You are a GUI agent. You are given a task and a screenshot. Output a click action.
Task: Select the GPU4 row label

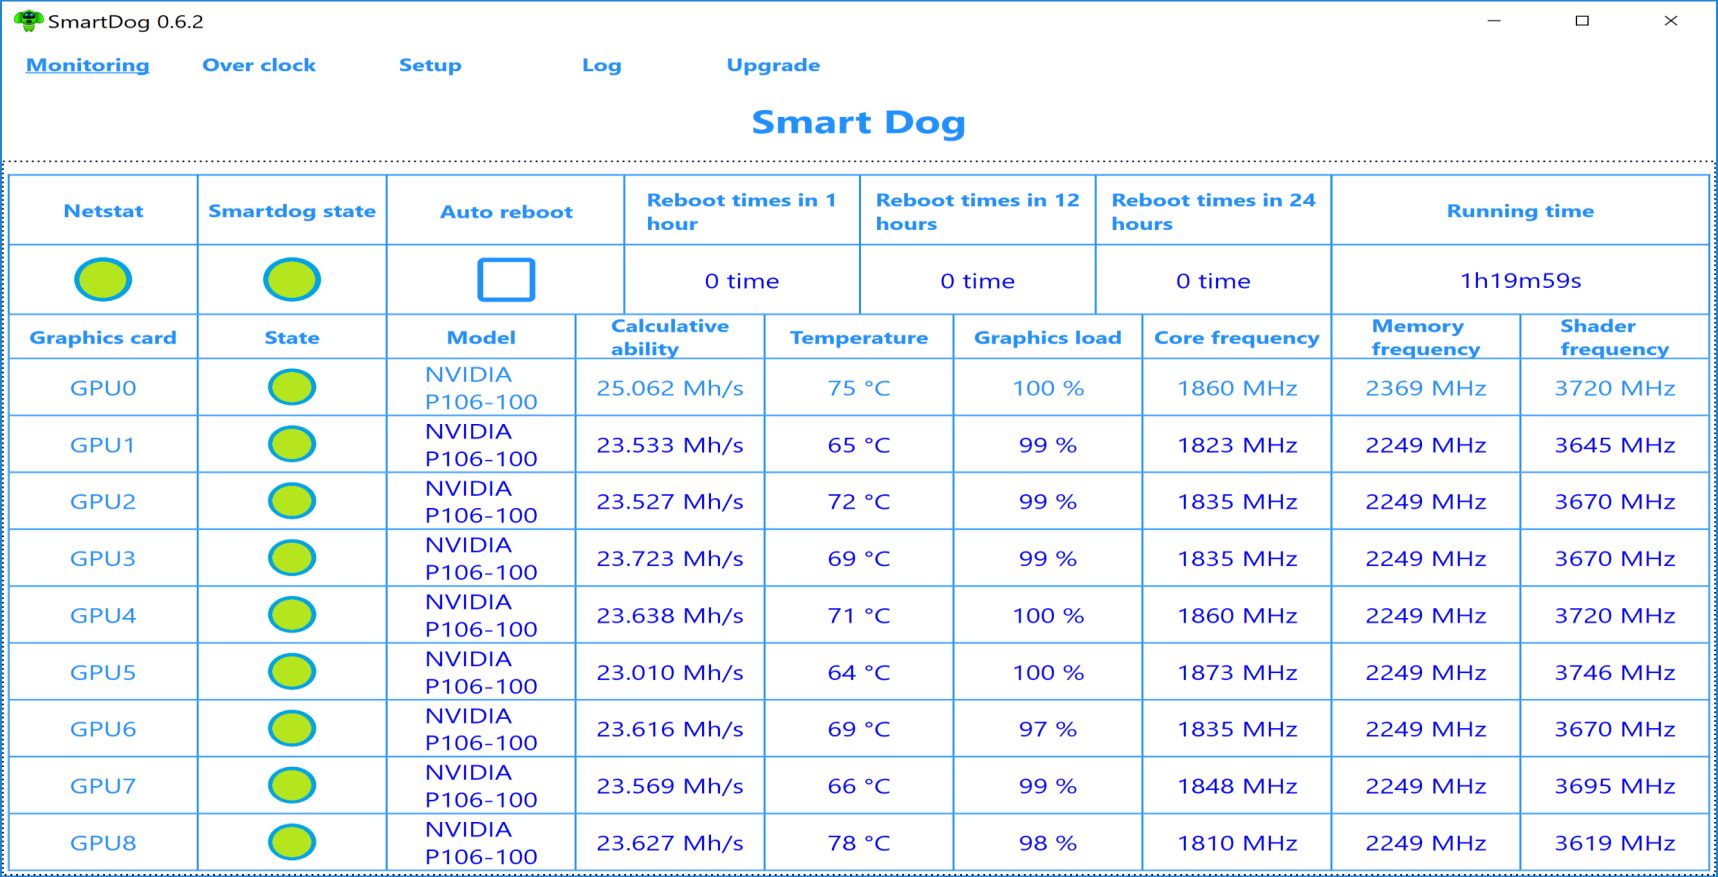[103, 616]
